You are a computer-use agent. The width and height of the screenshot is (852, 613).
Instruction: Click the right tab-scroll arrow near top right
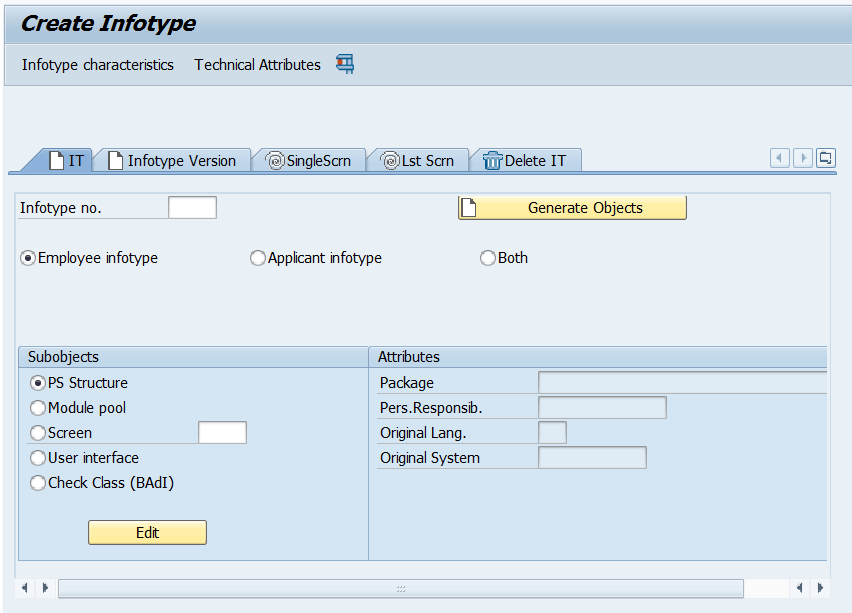[x=802, y=158]
